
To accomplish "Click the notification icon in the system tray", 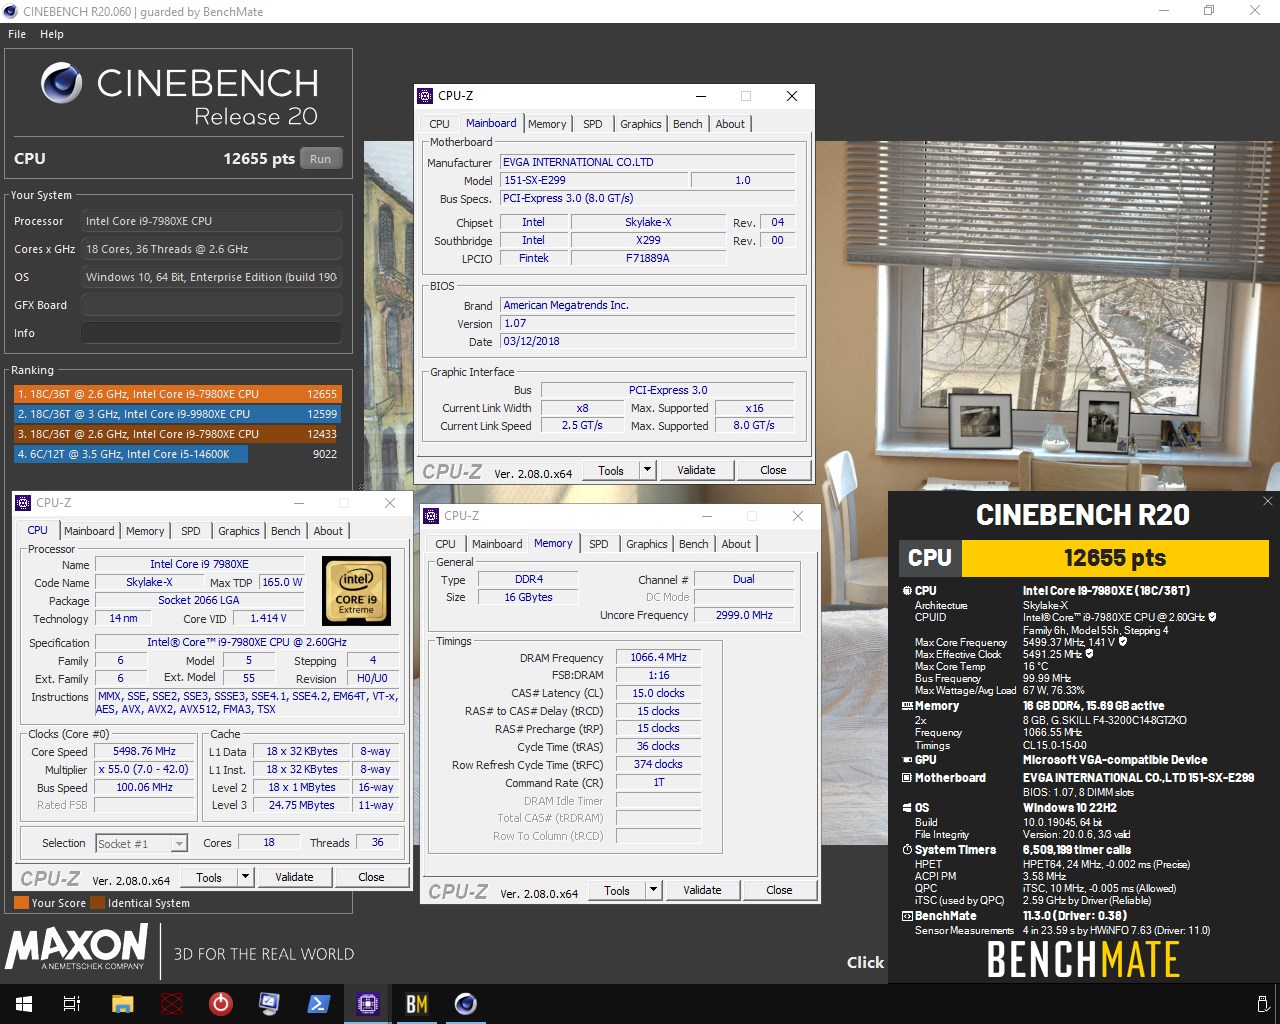I will 1262,1004.
